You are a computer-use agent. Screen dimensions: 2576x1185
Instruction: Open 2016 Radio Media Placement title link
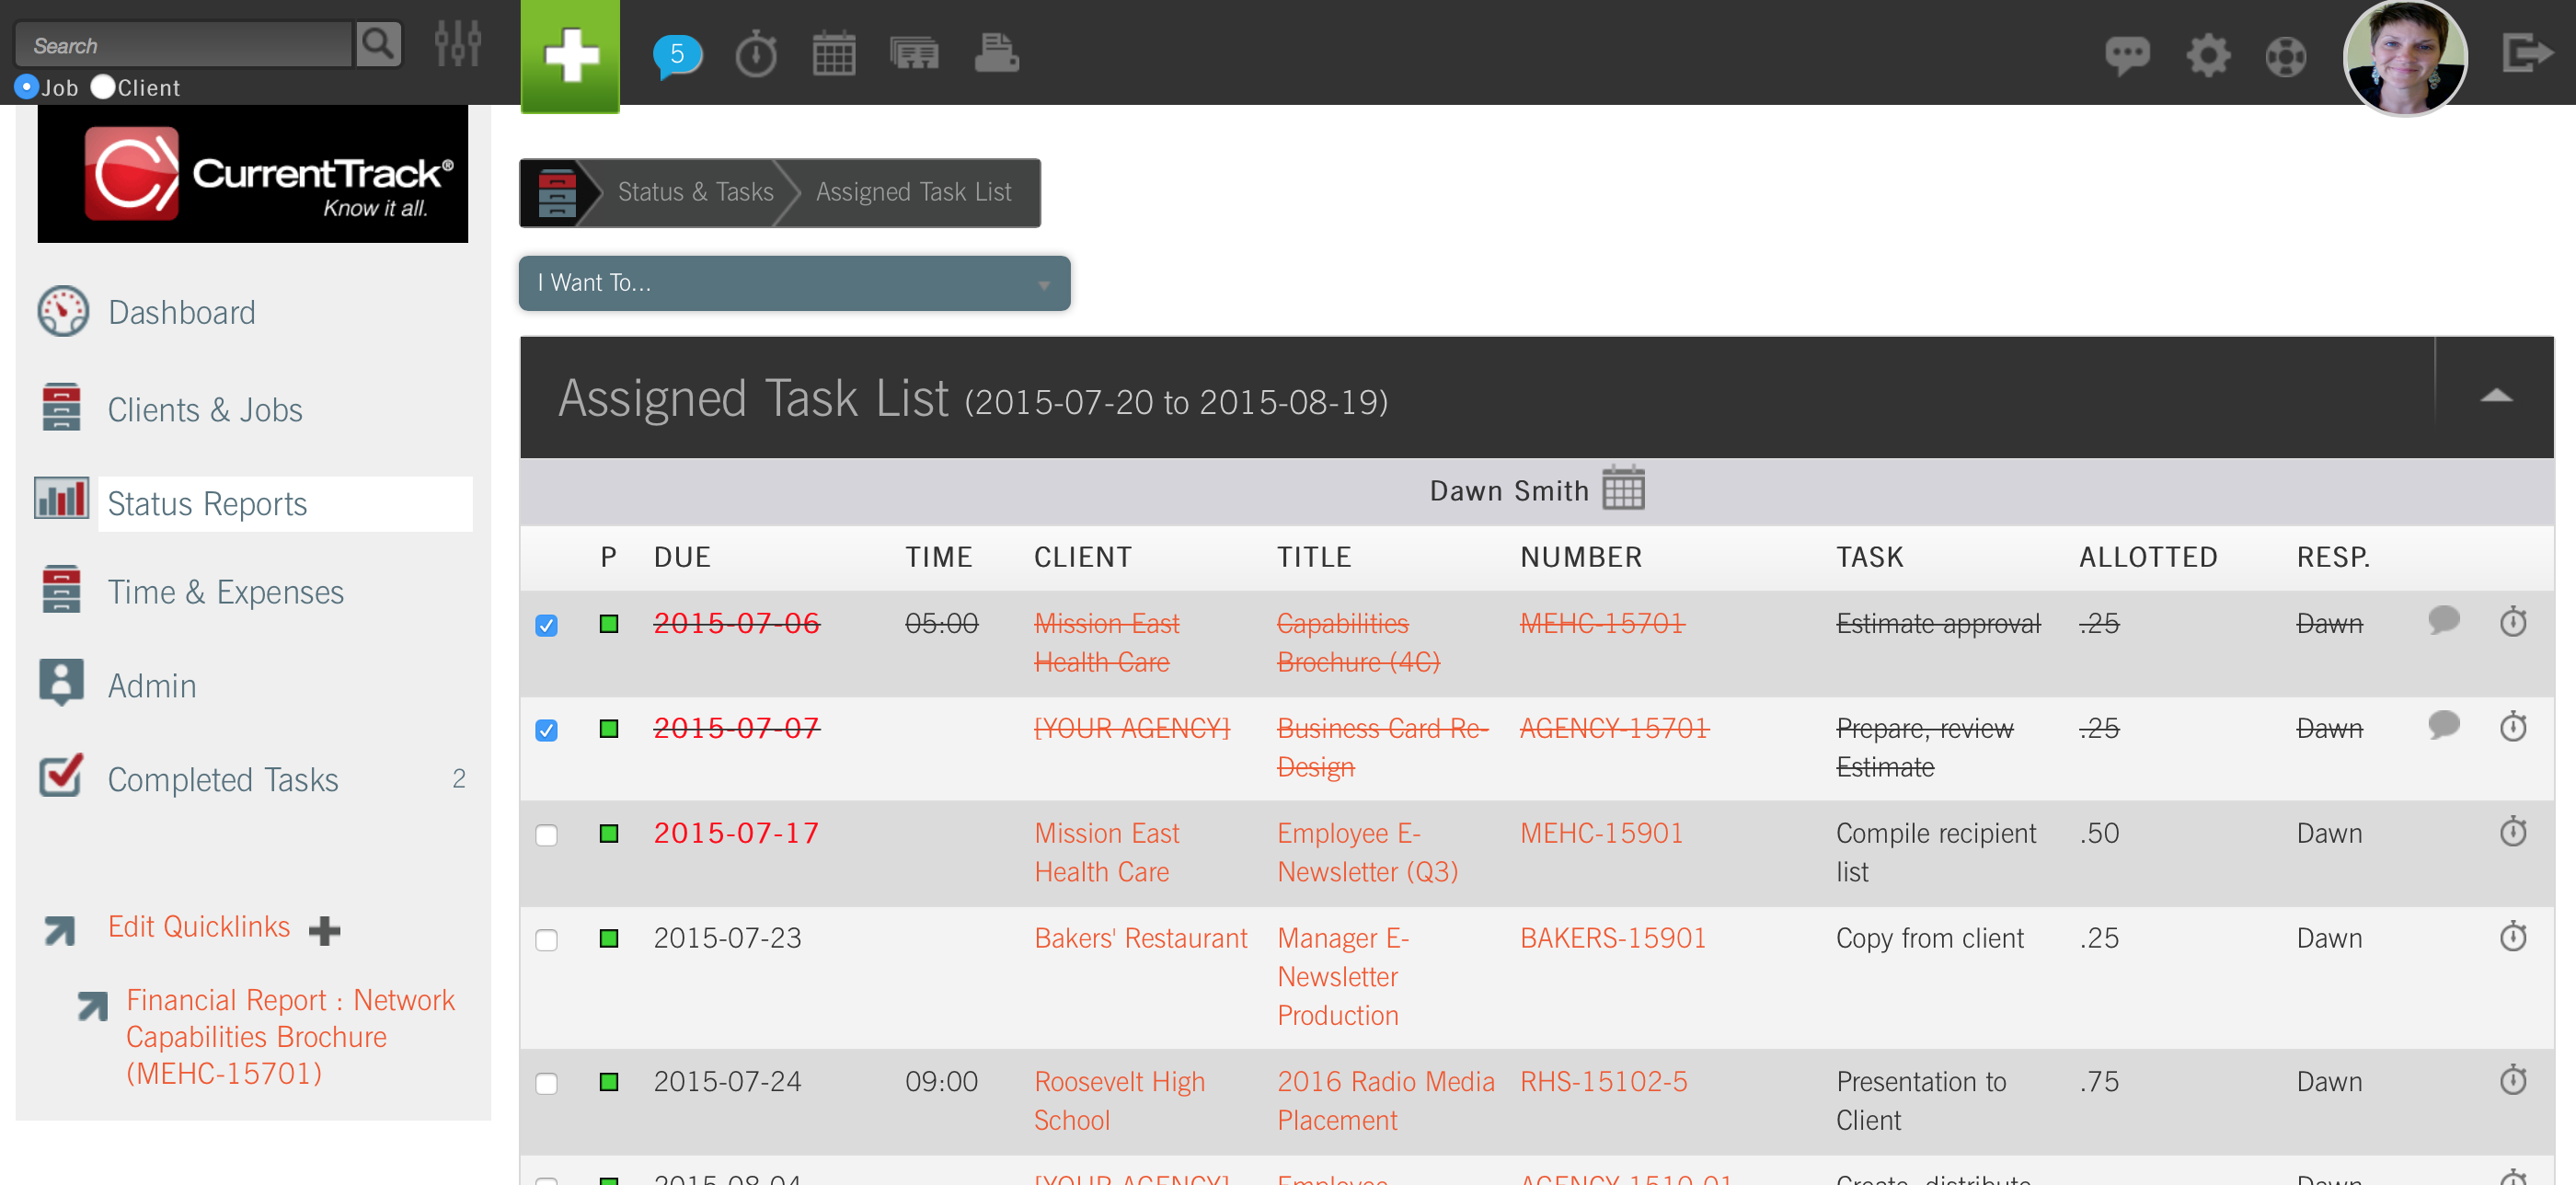point(1386,1100)
